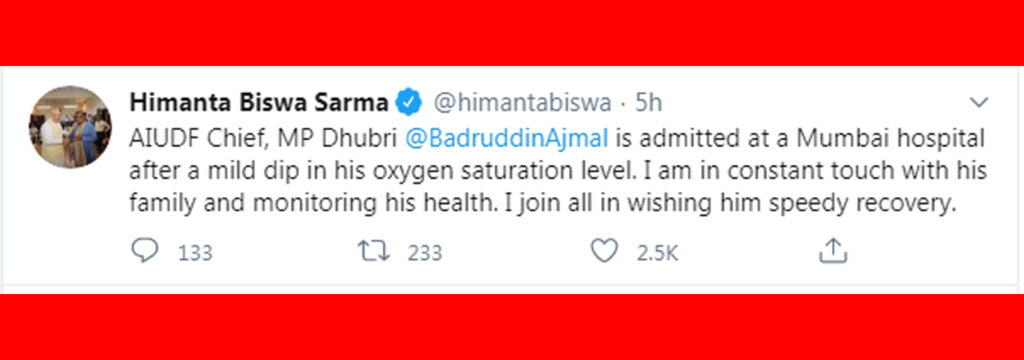1024x360 pixels.
Task: Click the @himantabiswa handle
Action: pos(522,103)
